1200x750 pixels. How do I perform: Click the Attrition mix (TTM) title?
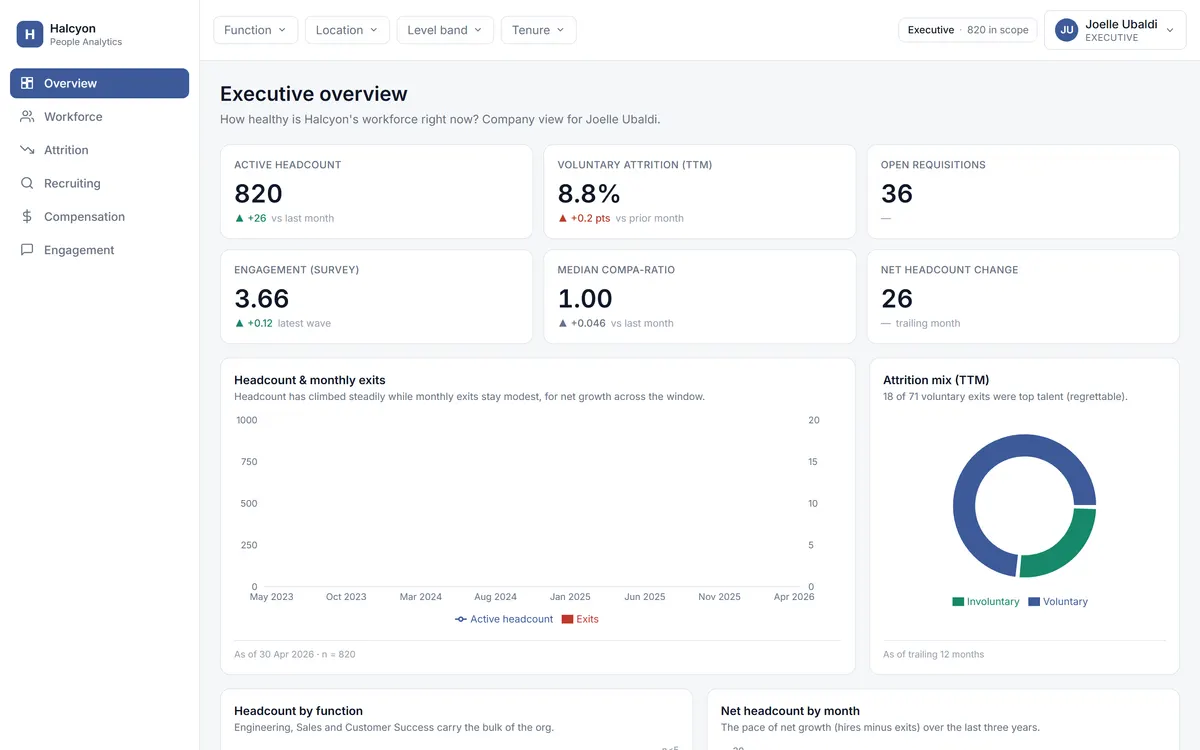936,380
